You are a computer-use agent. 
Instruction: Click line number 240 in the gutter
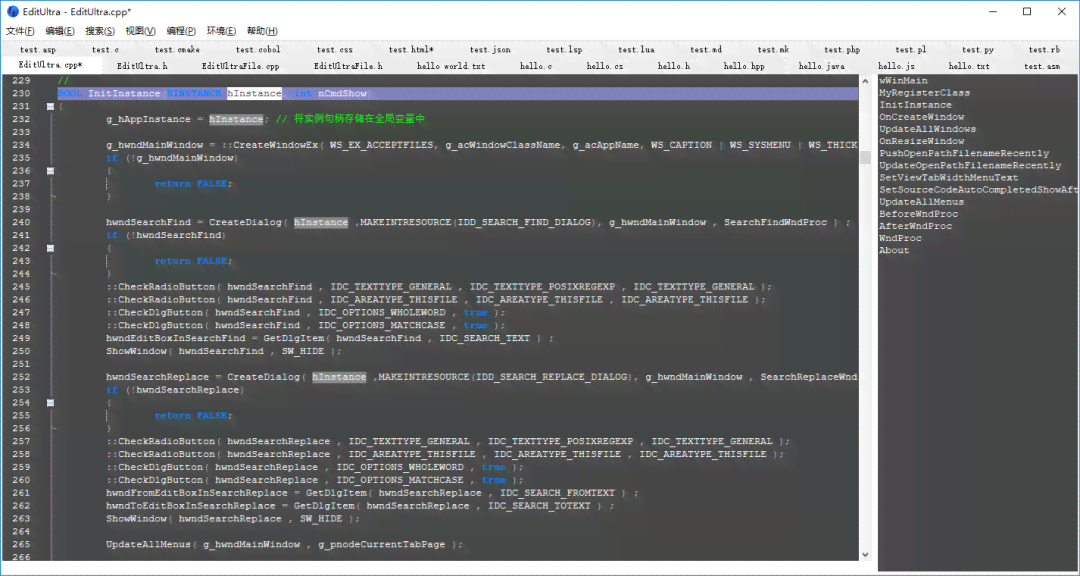(21, 223)
